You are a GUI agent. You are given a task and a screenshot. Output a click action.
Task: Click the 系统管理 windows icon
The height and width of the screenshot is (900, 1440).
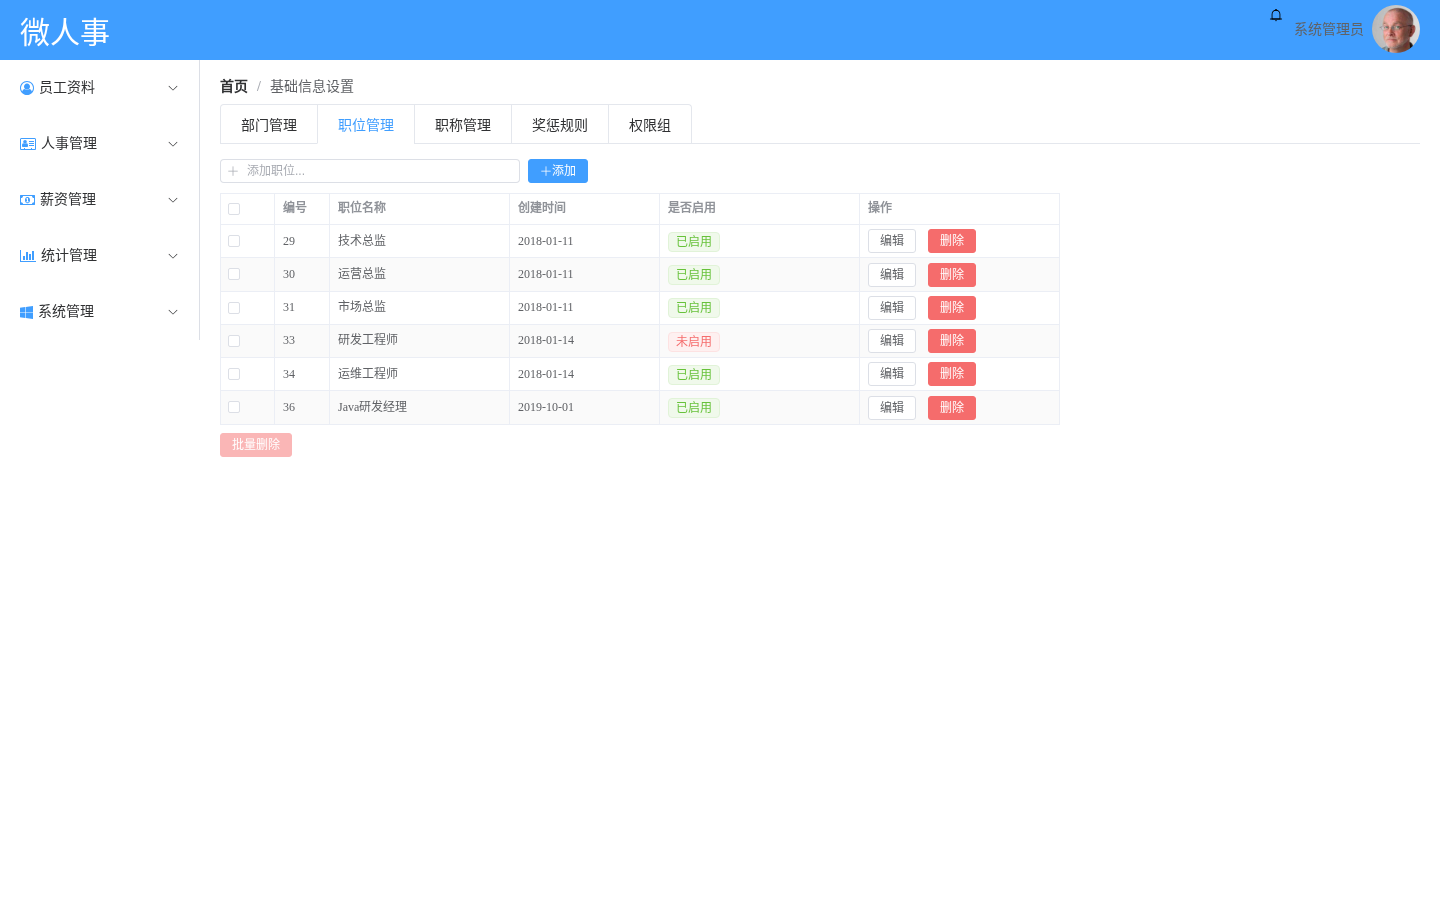click(27, 312)
